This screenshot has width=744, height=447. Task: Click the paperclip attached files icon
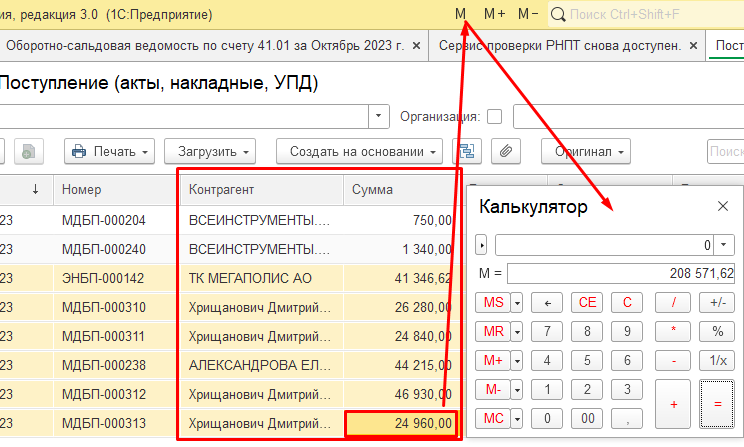[x=506, y=151]
